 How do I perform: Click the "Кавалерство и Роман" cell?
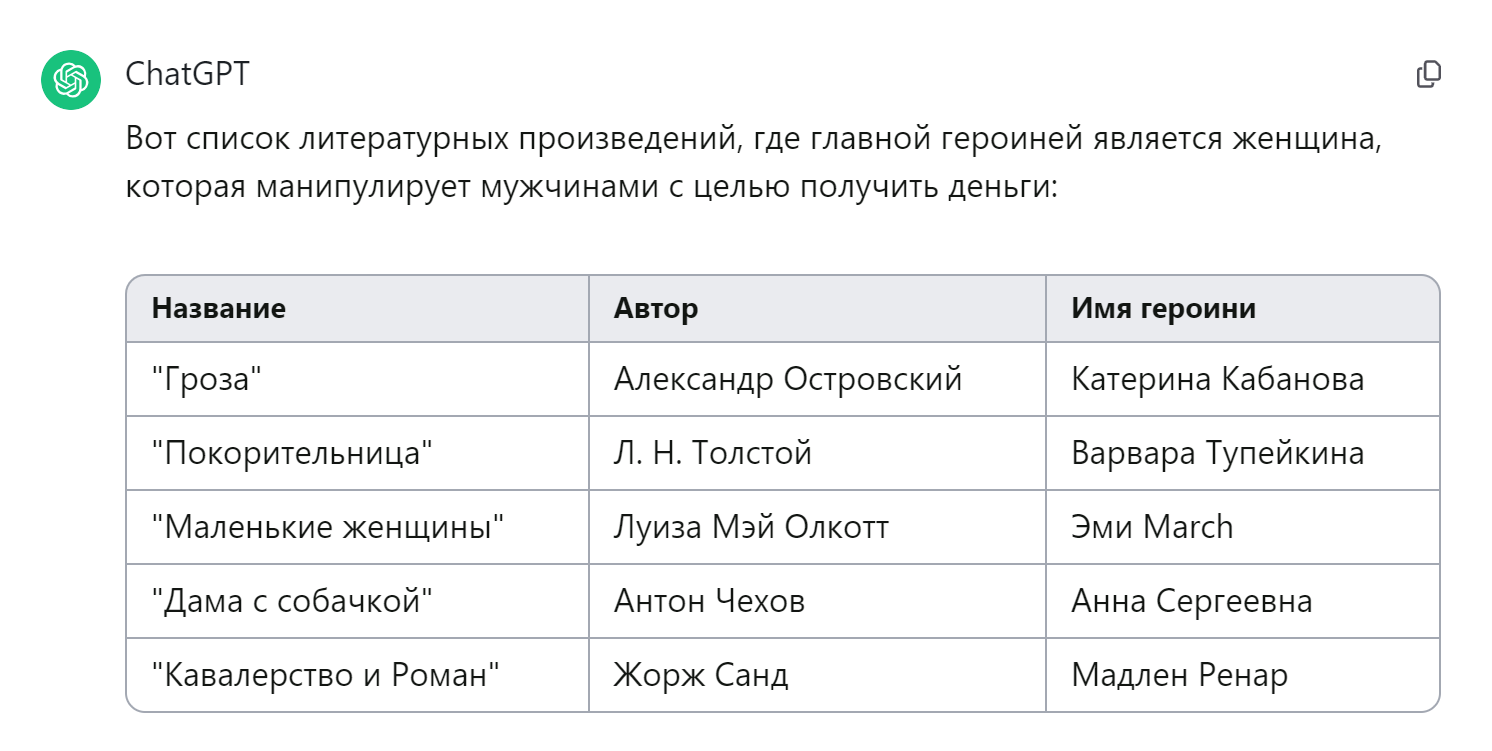(x=325, y=675)
